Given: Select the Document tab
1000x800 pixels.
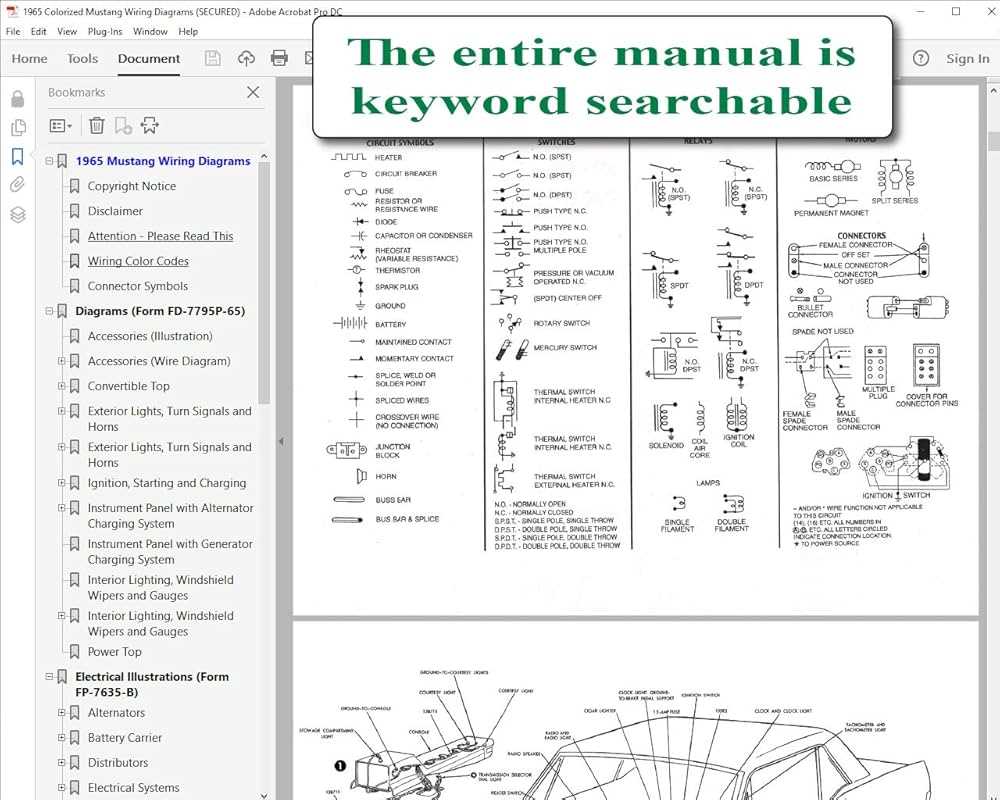Looking at the screenshot, I should coord(149,59).
